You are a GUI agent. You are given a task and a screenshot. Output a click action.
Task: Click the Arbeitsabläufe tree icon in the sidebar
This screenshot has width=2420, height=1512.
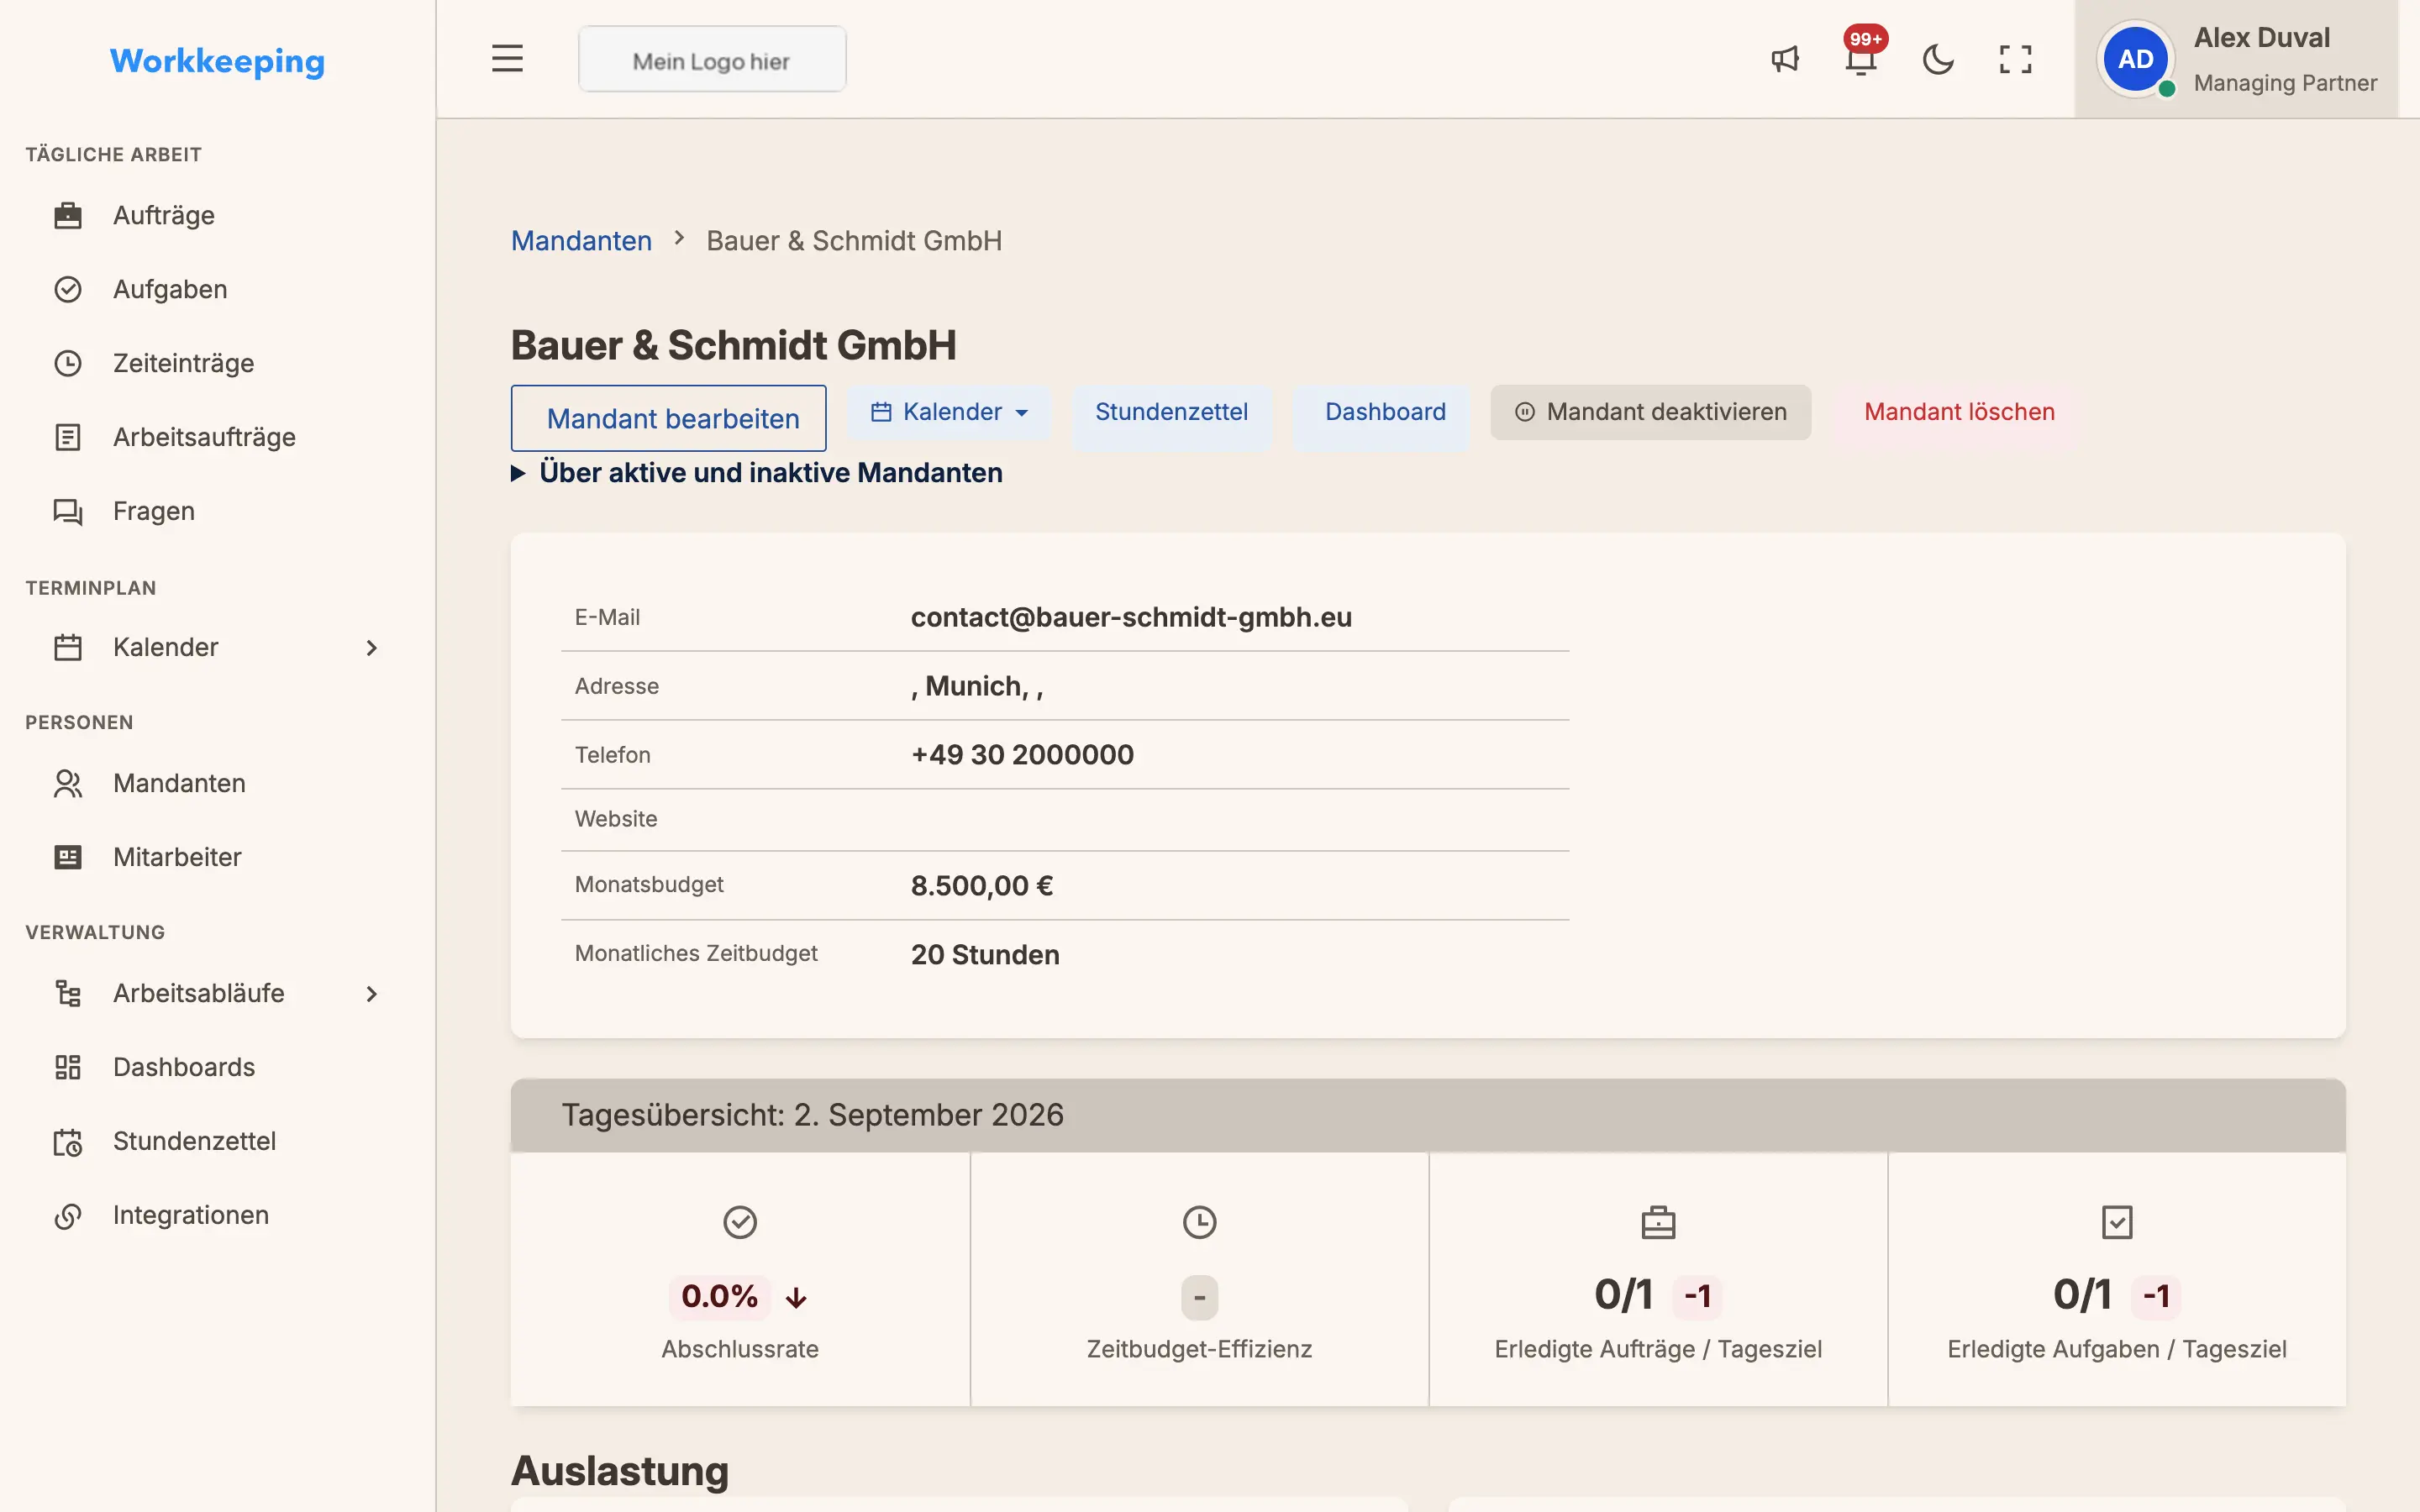tap(68, 993)
